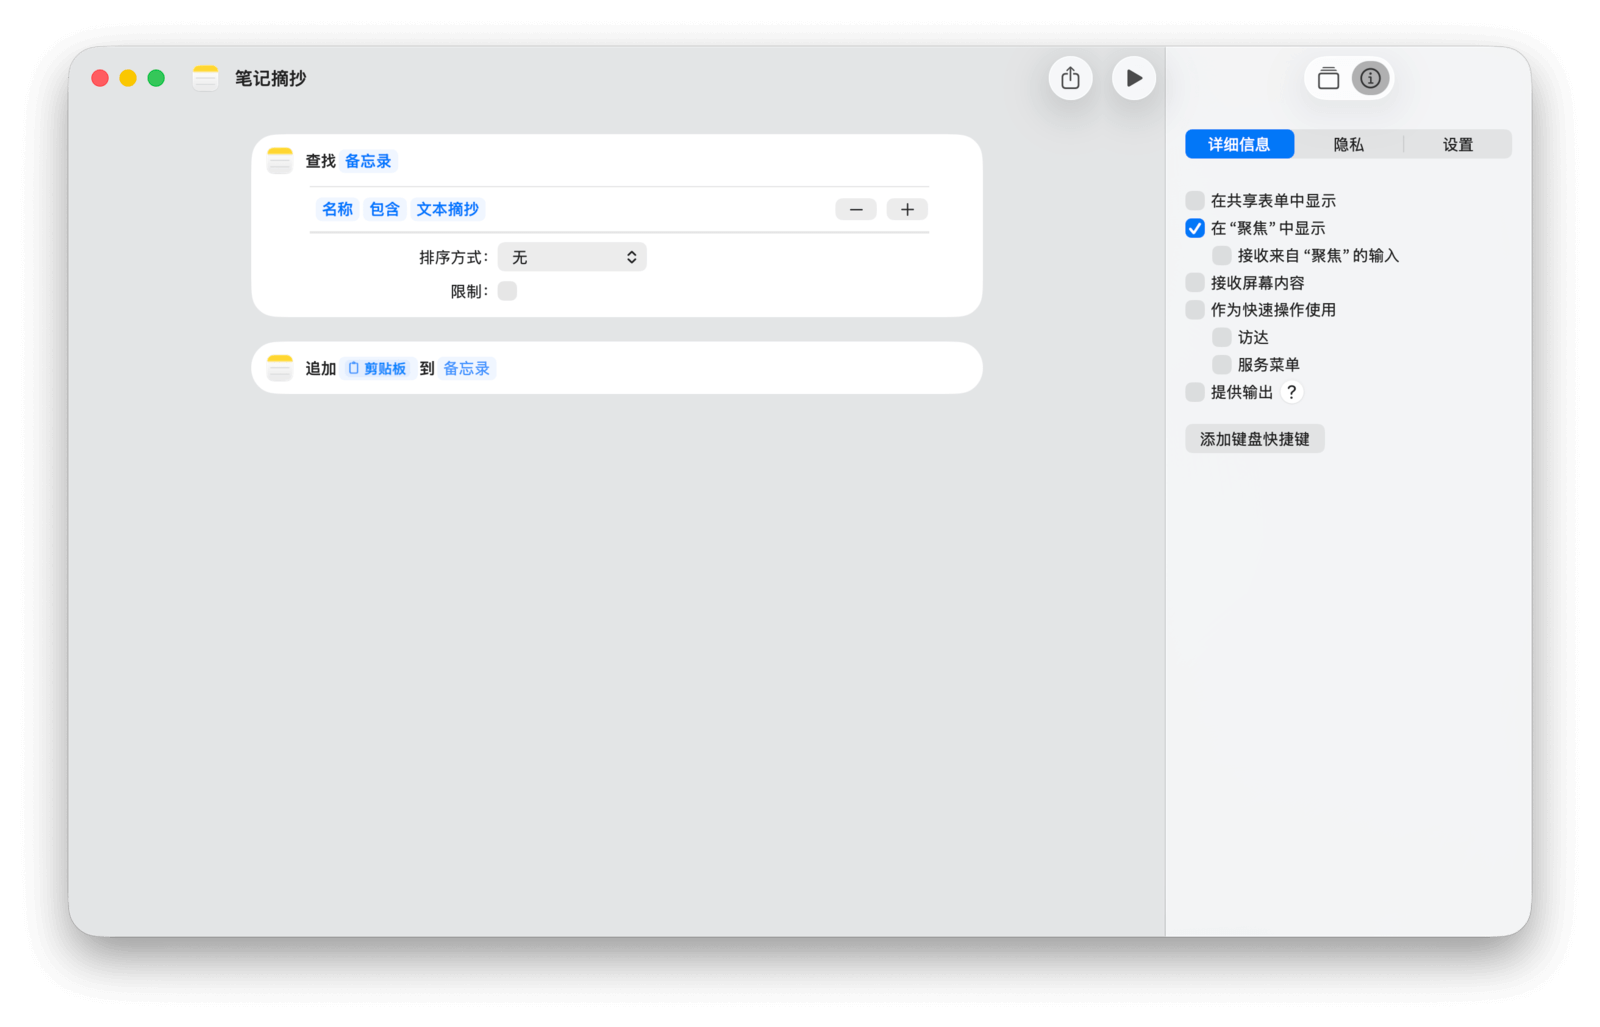Run the shortcut with play button
The width and height of the screenshot is (1600, 1027).
[x=1133, y=78]
